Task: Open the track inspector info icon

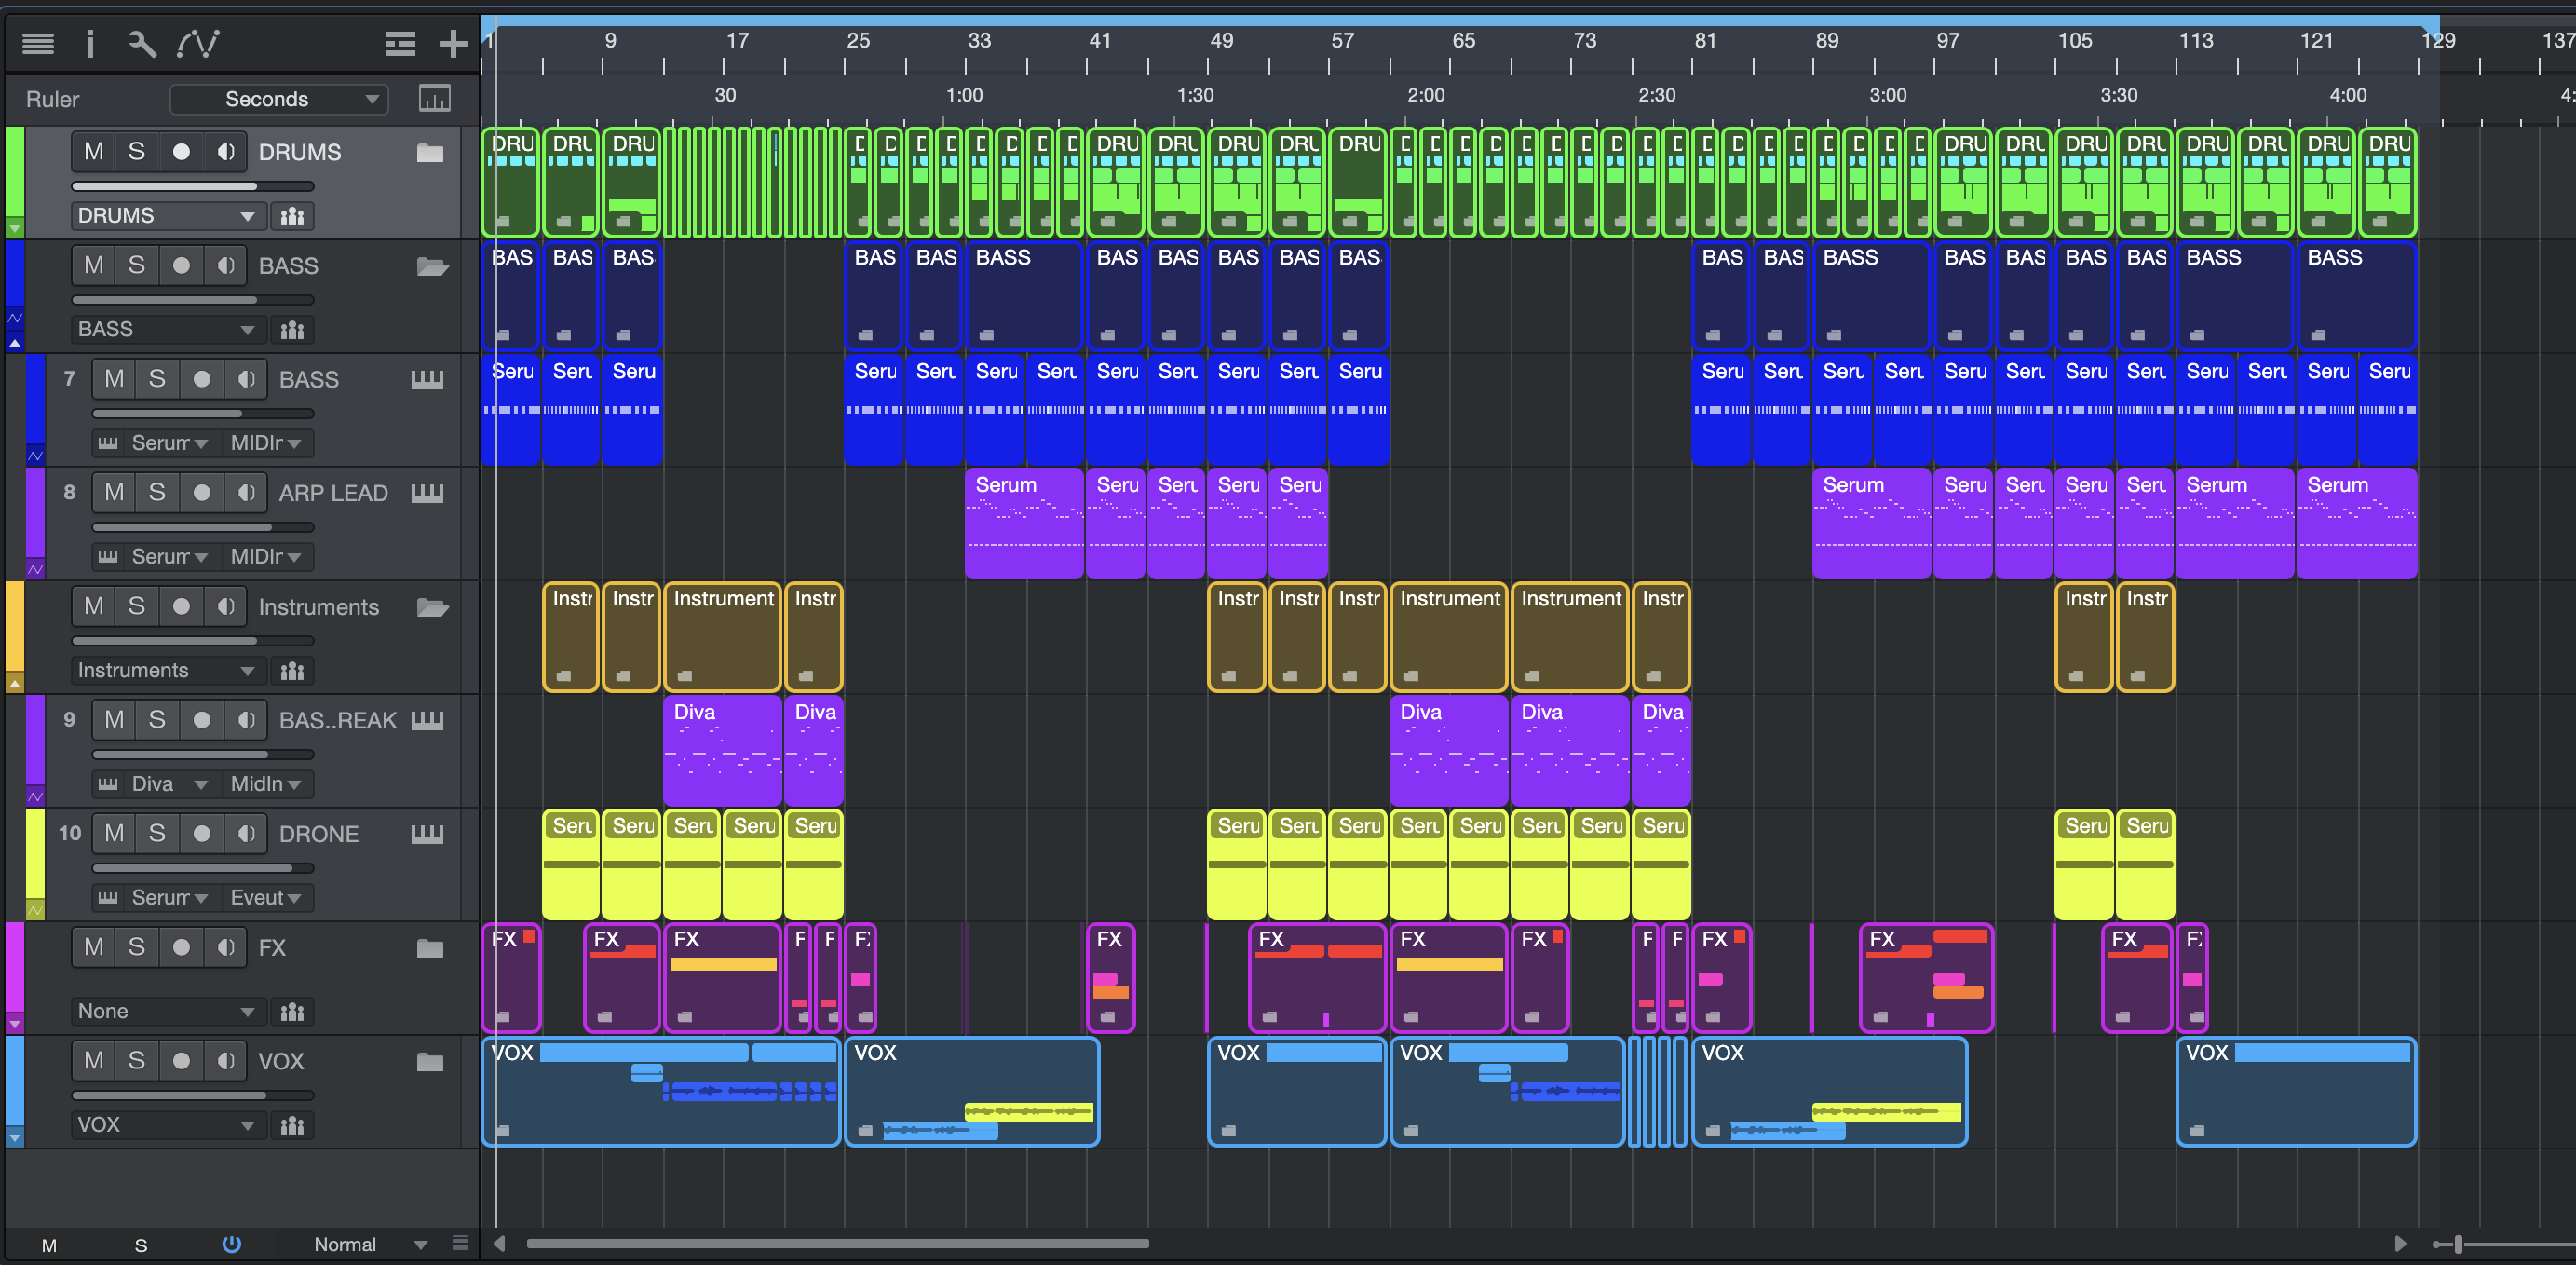Action: click(x=90, y=43)
